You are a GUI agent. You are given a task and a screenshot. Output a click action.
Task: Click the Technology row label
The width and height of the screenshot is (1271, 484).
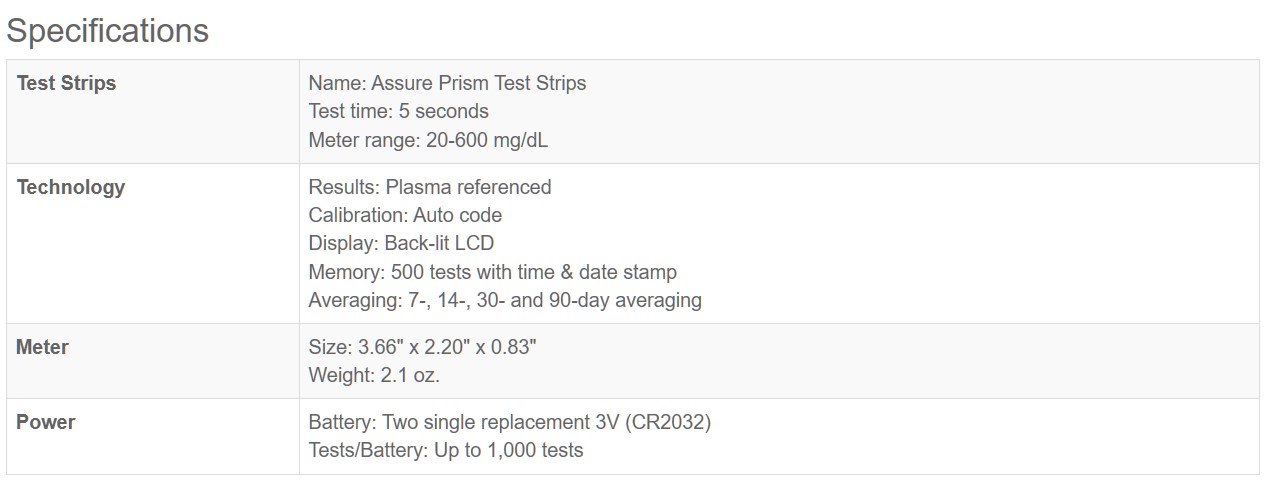click(x=71, y=187)
